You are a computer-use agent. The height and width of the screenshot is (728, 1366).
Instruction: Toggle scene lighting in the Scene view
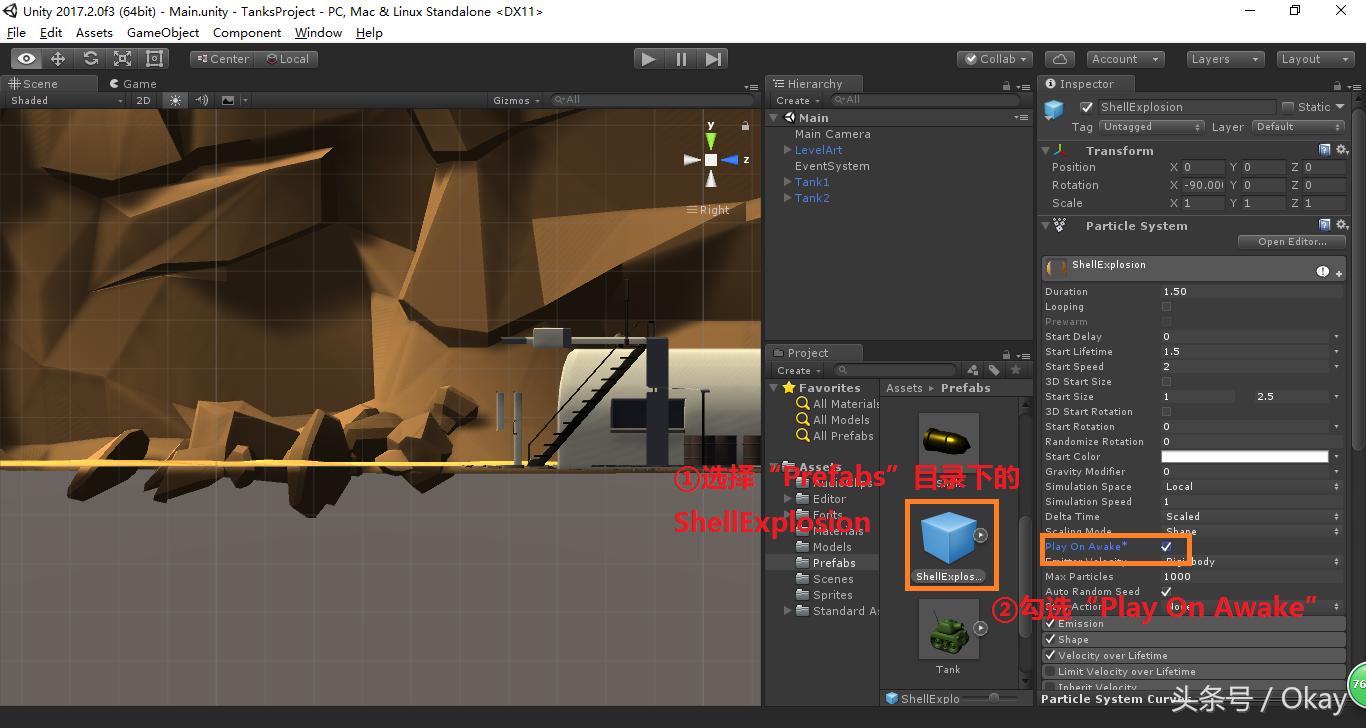(175, 100)
